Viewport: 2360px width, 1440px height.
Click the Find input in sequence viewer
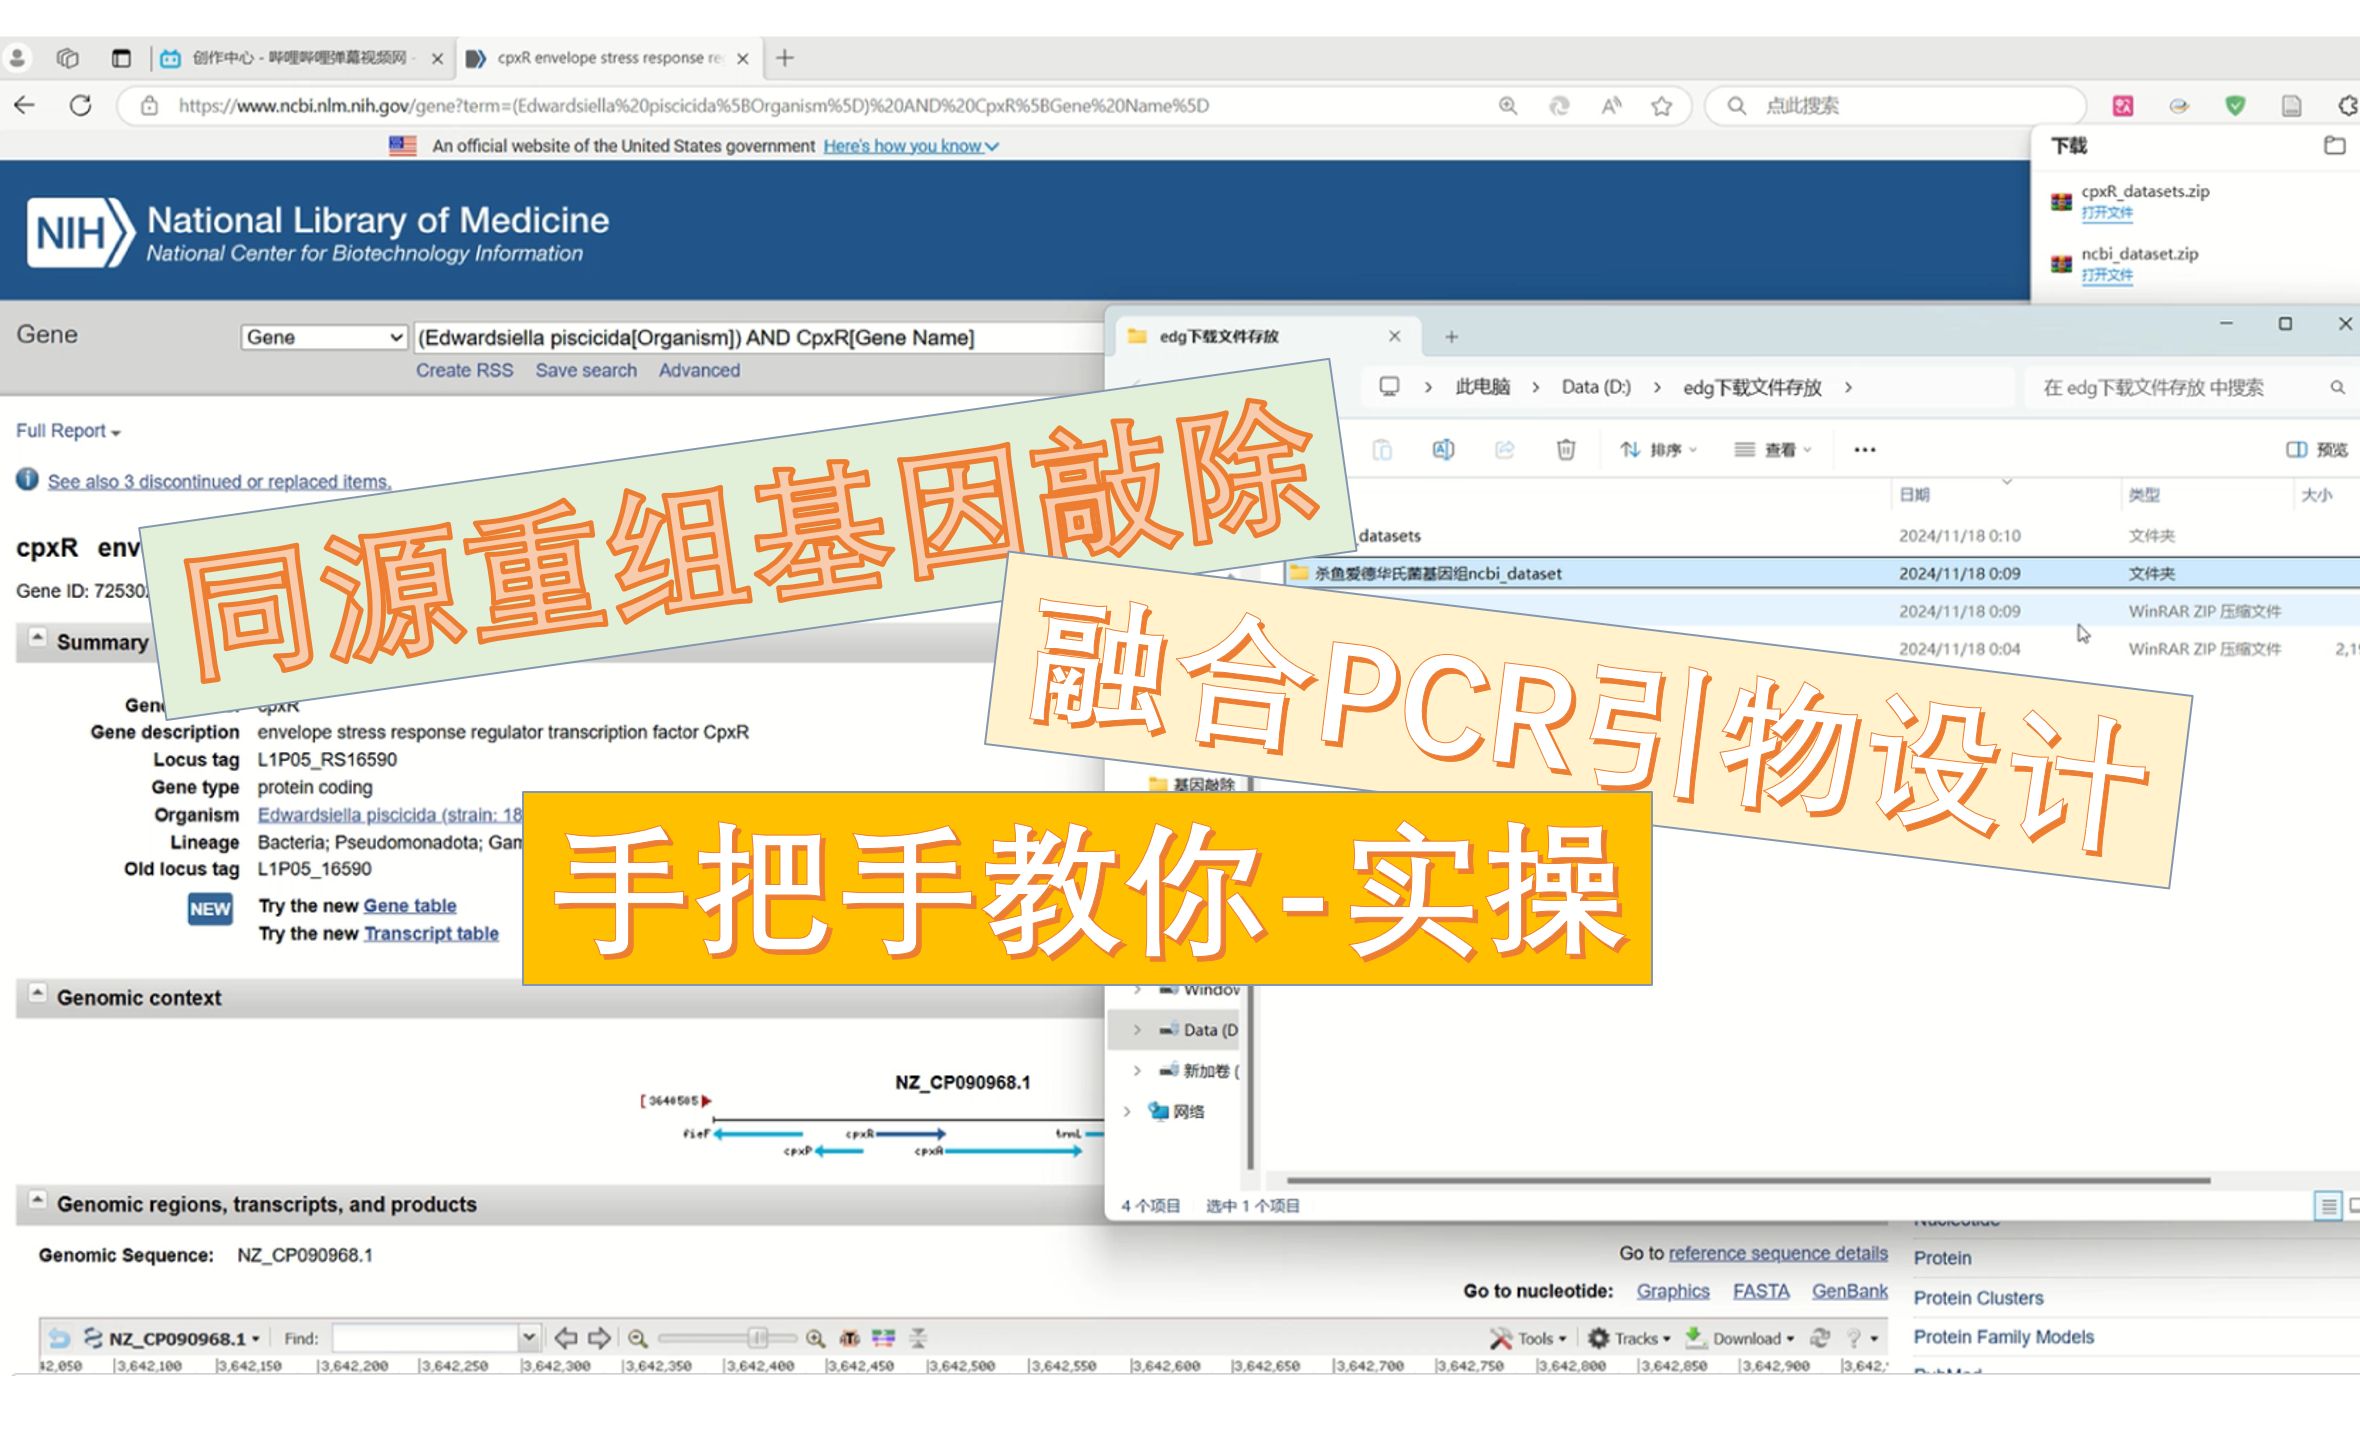(425, 1338)
